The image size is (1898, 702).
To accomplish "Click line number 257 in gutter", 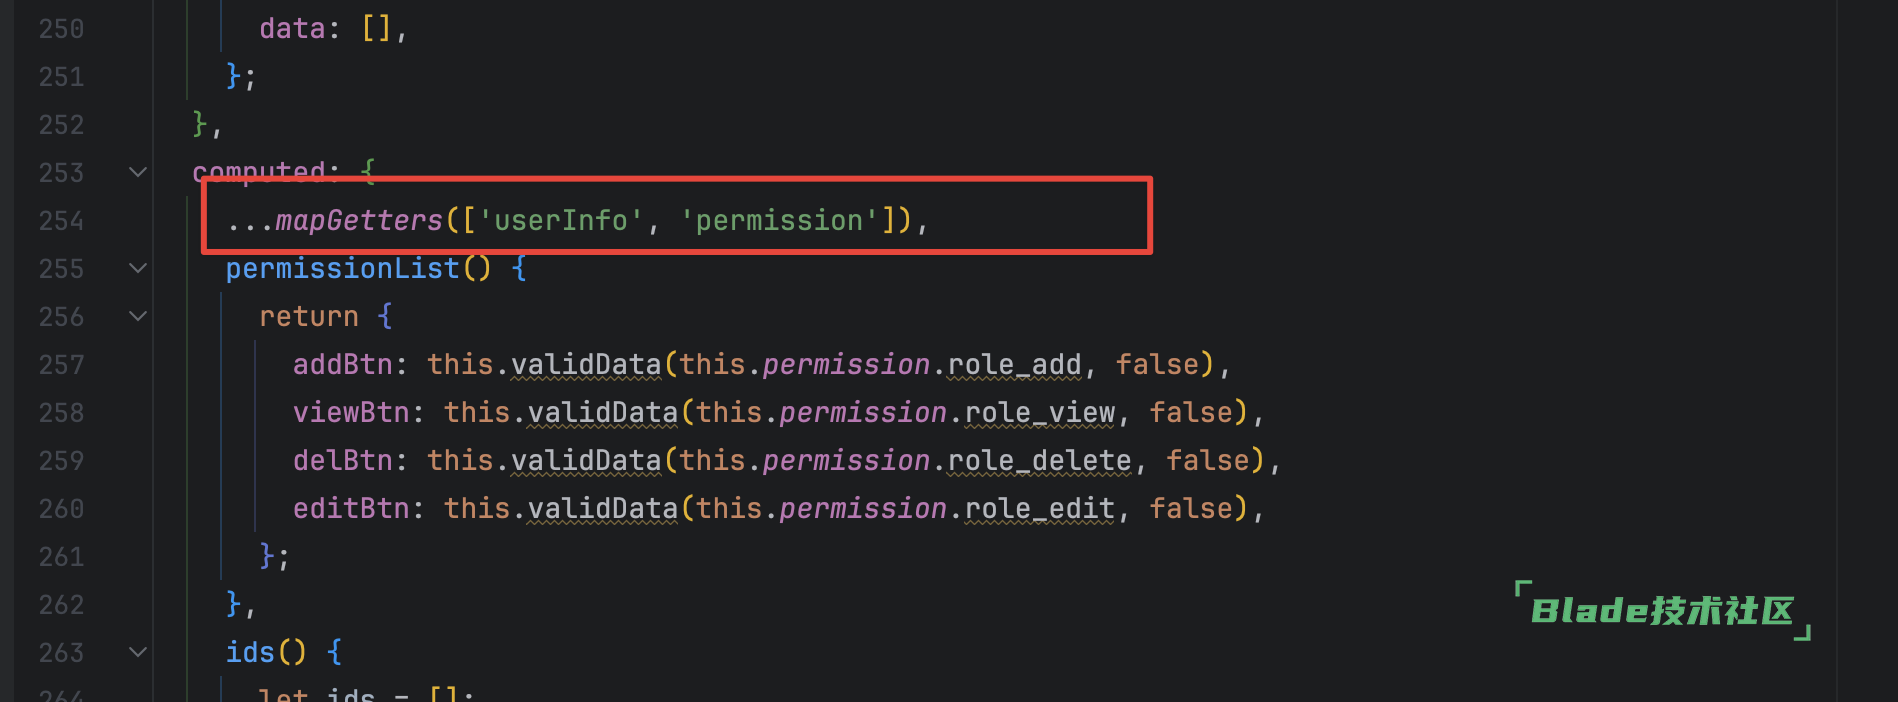I will (x=61, y=365).
